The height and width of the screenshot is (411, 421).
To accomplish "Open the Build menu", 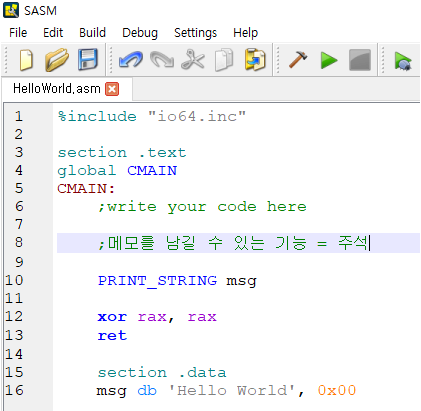I will click(92, 33).
